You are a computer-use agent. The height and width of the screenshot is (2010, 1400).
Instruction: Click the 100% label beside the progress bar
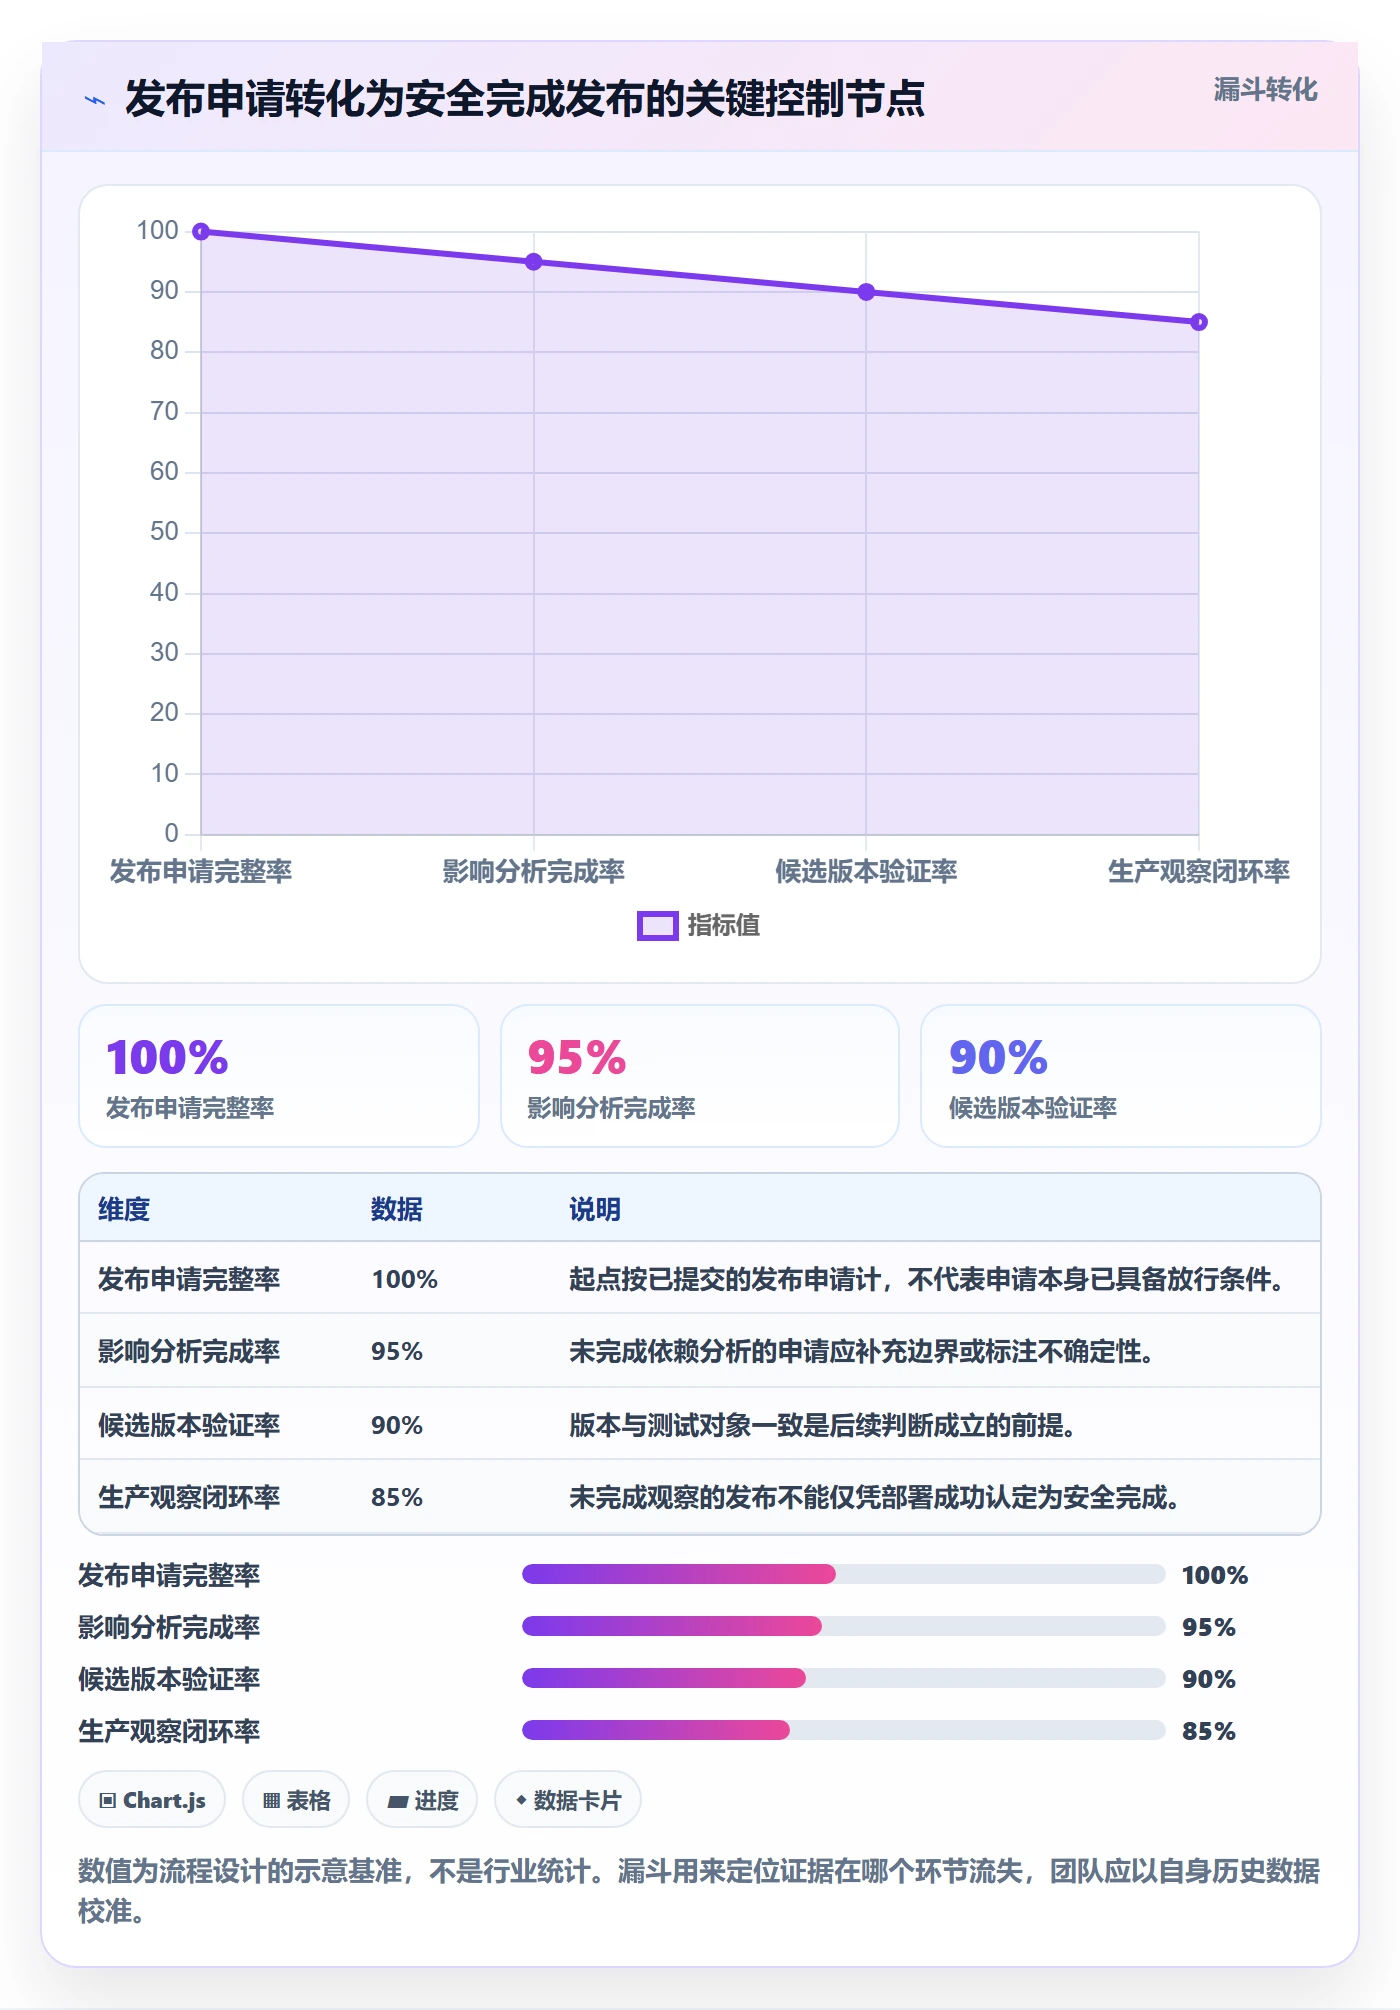(x=1215, y=1575)
